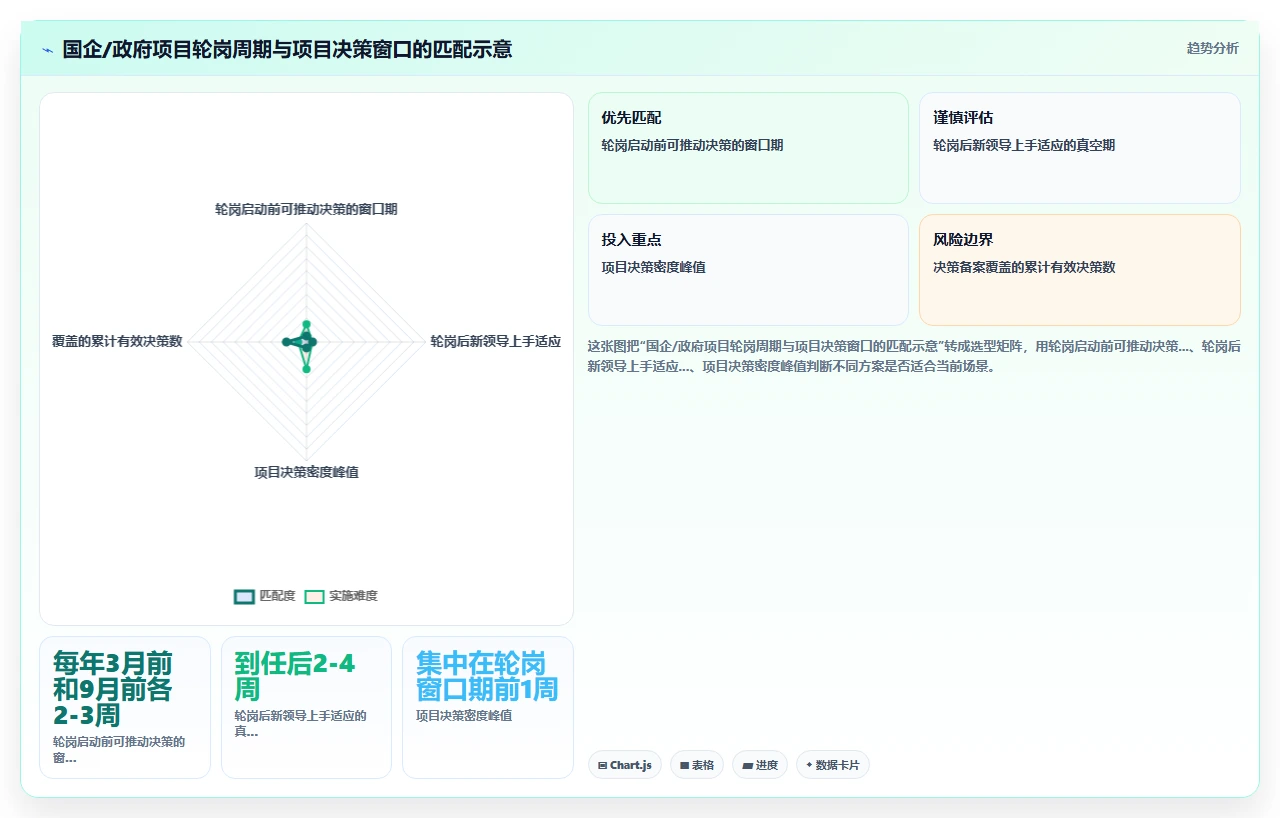
Task: Click the icon inside the Chart.js tag
Action: pos(602,765)
